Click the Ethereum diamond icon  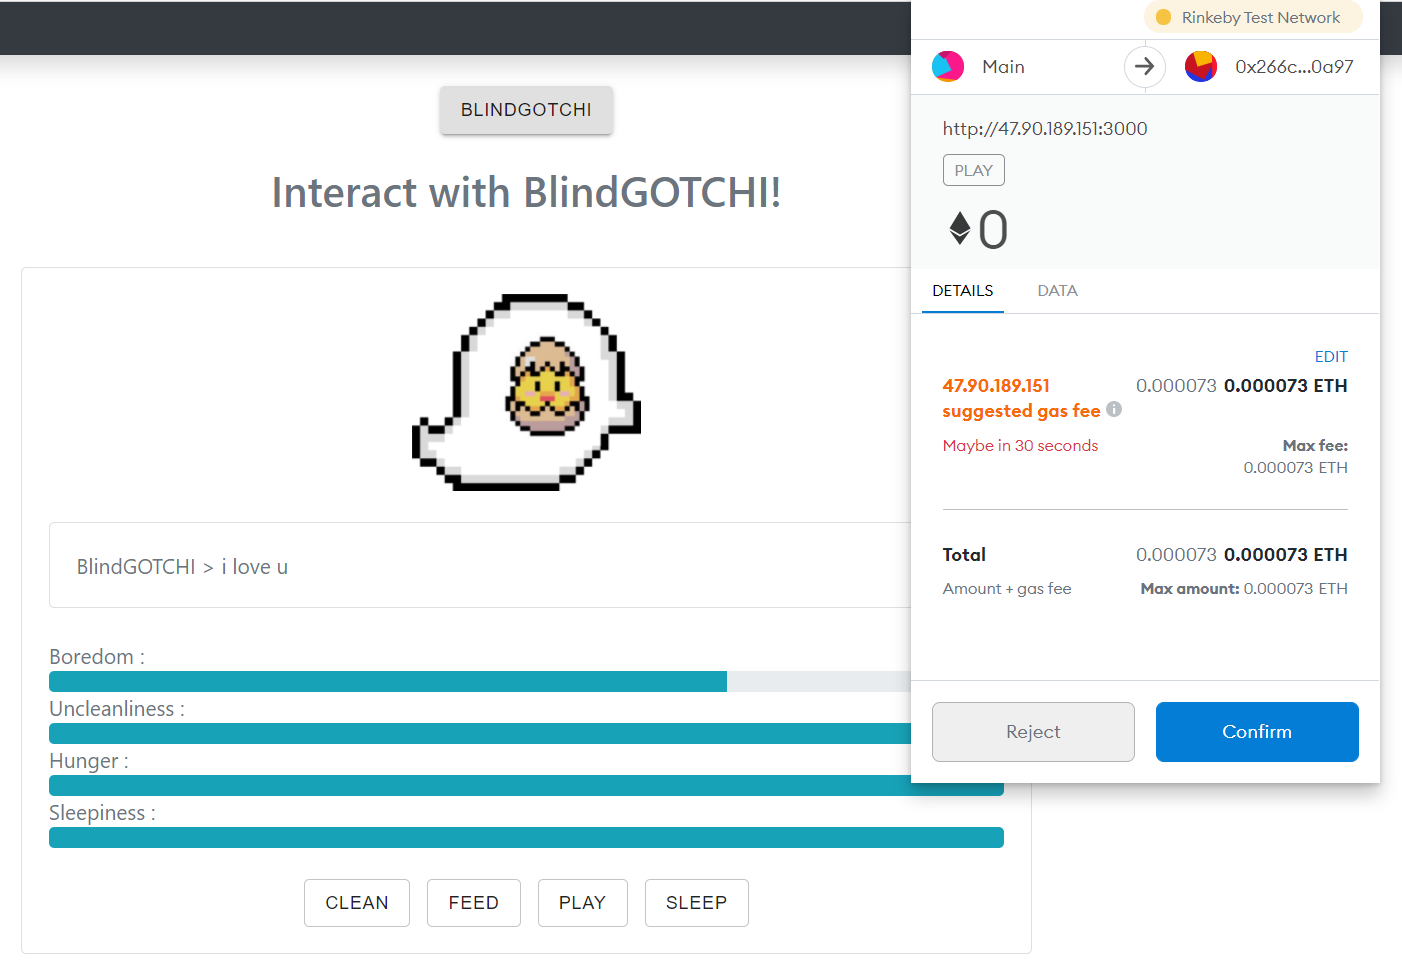[960, 229]
